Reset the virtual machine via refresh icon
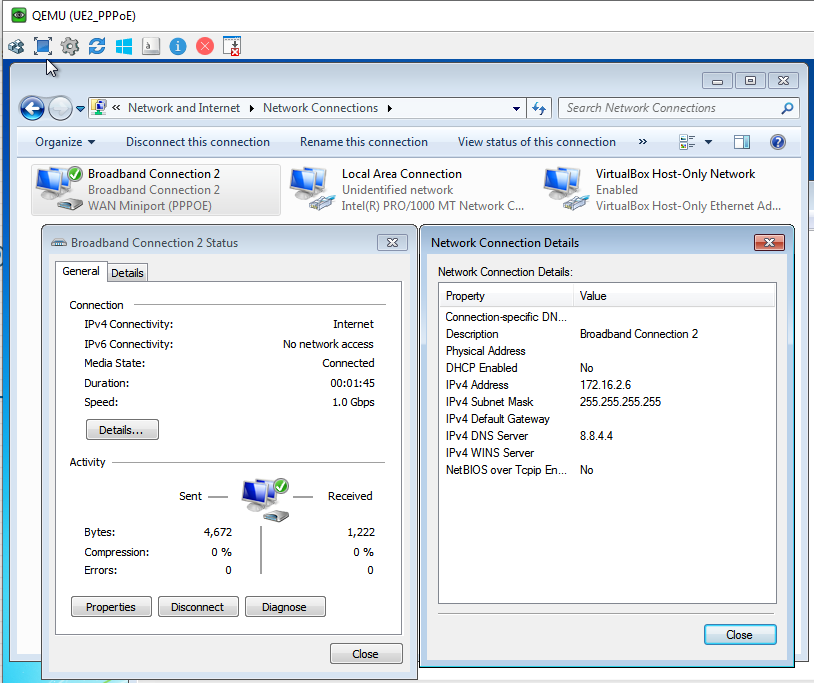Screen dimensions: 814x683 pos(96,46)
